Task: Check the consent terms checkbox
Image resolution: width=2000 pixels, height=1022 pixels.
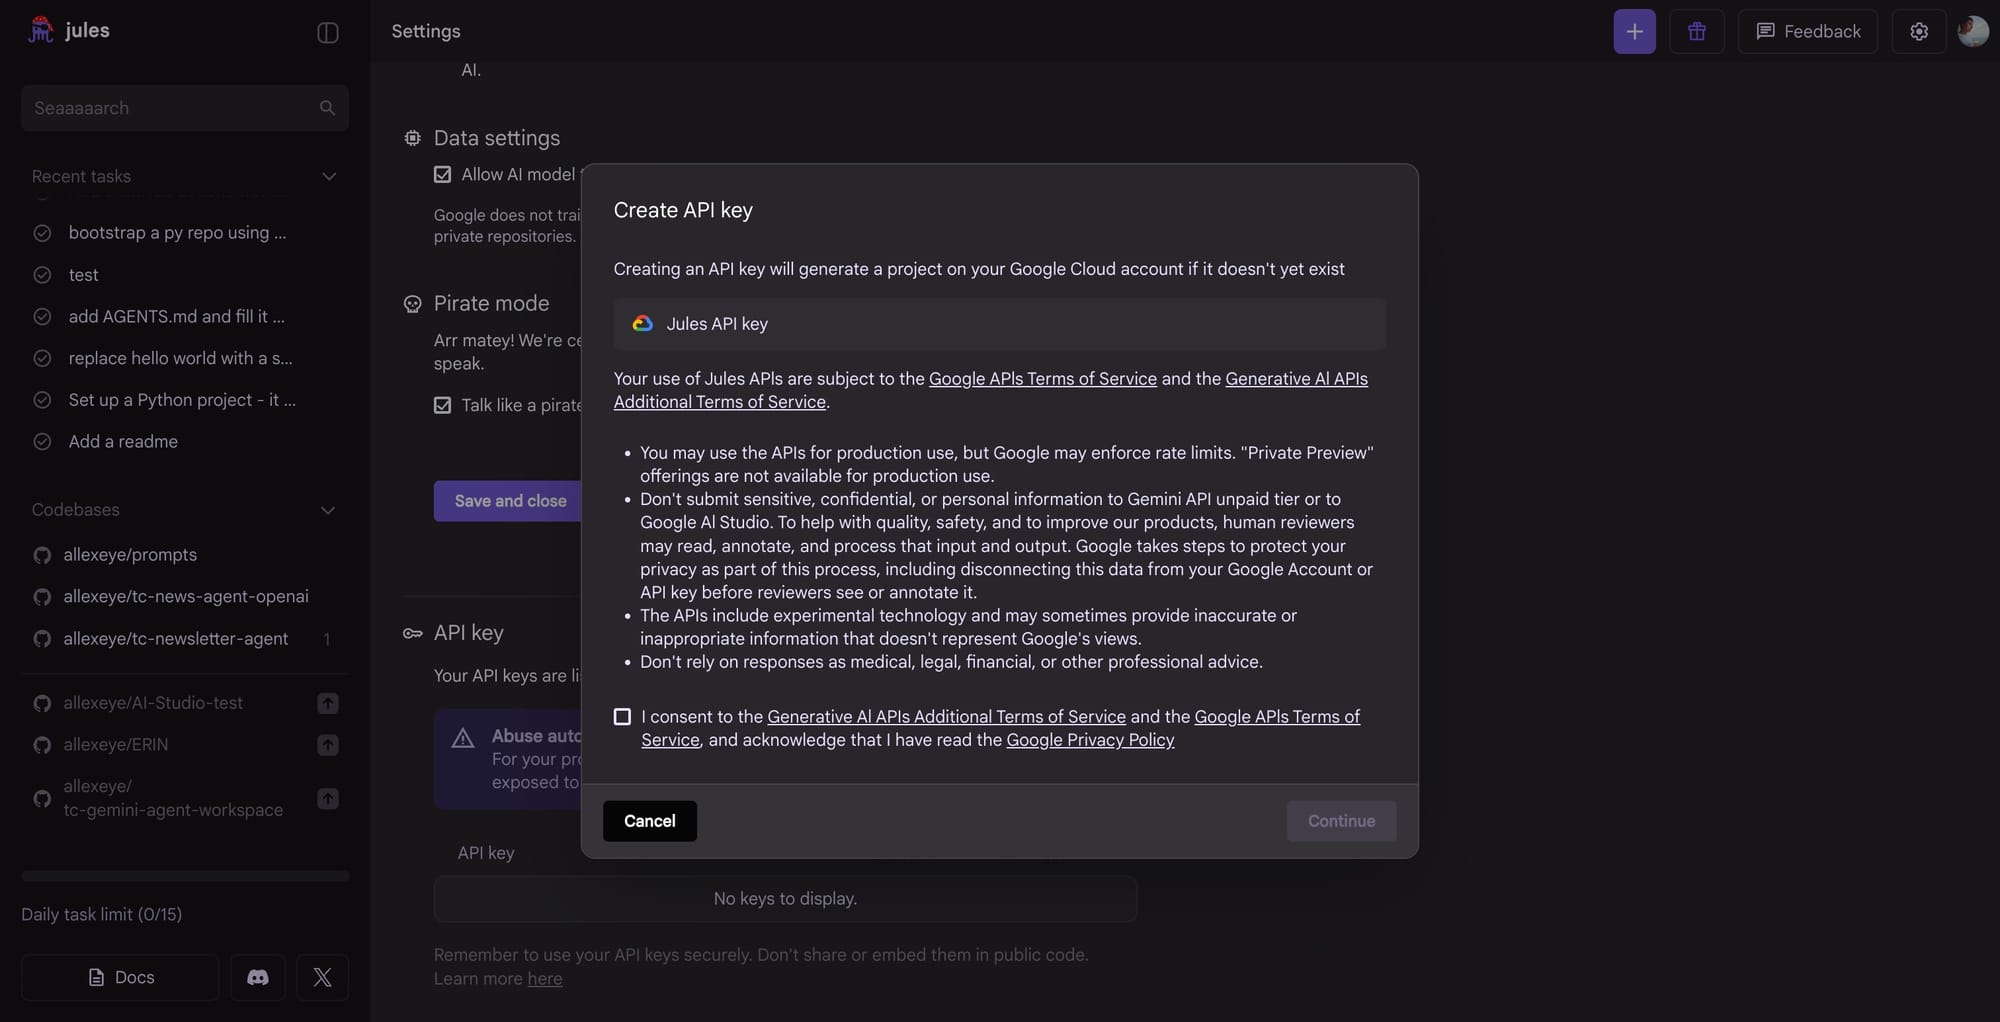Action: click(622, 717)
